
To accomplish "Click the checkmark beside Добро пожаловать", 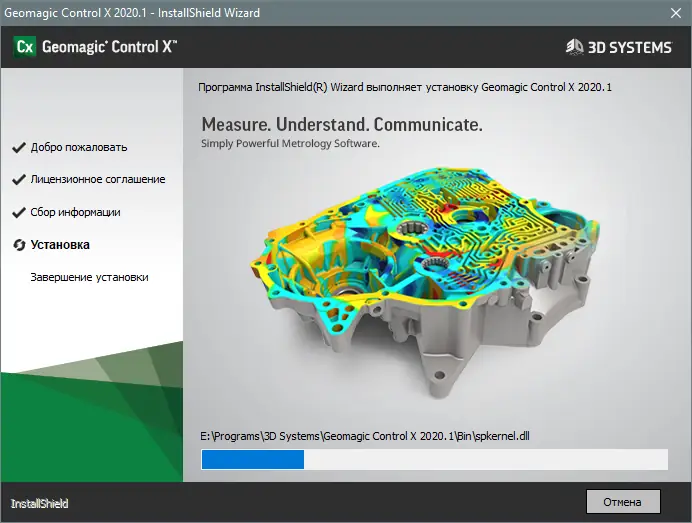I will 19,147.
